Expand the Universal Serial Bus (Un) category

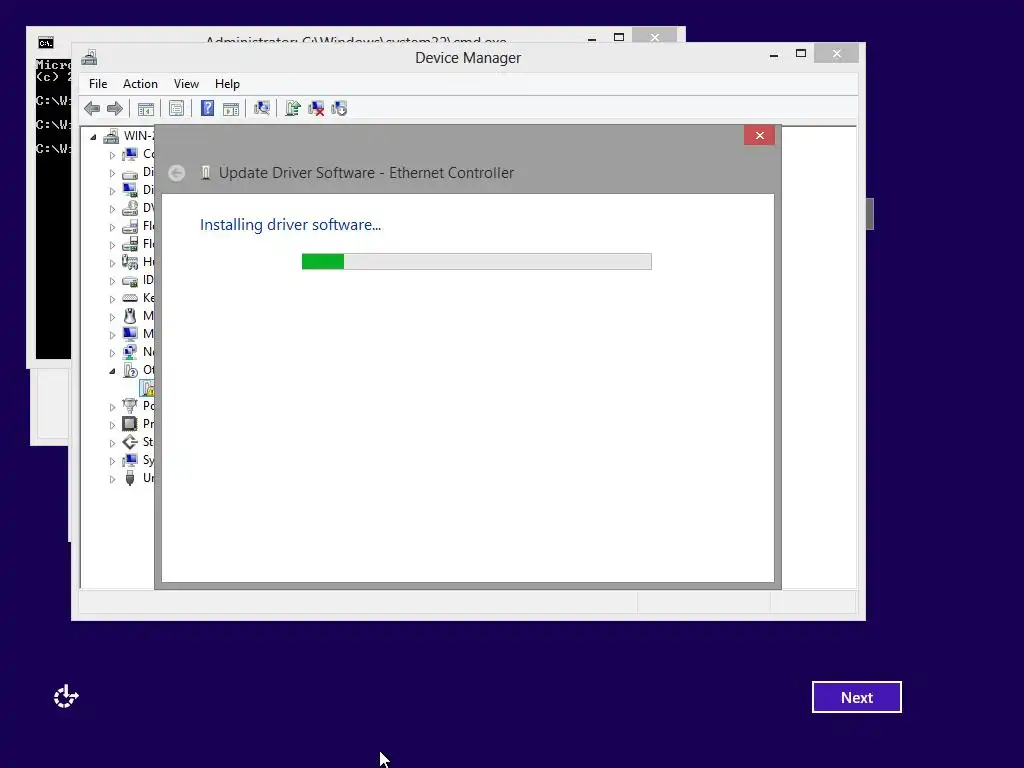pyautogui.click(x=112, y=479)
